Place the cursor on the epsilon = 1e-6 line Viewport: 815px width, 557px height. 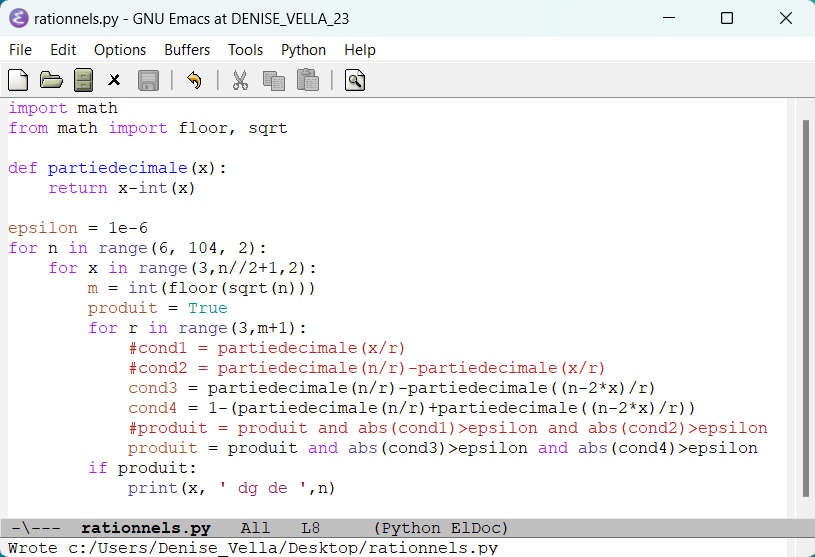pyautogui.click(x=78, y=228)
